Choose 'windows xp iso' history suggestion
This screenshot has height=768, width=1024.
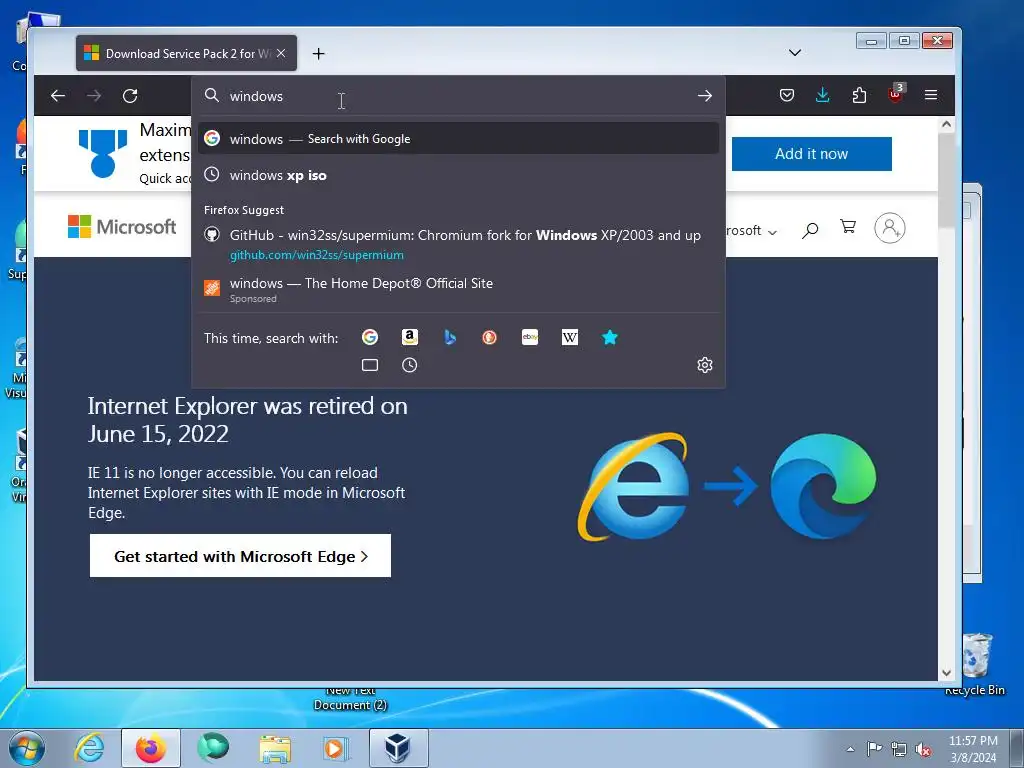point(458,175)
